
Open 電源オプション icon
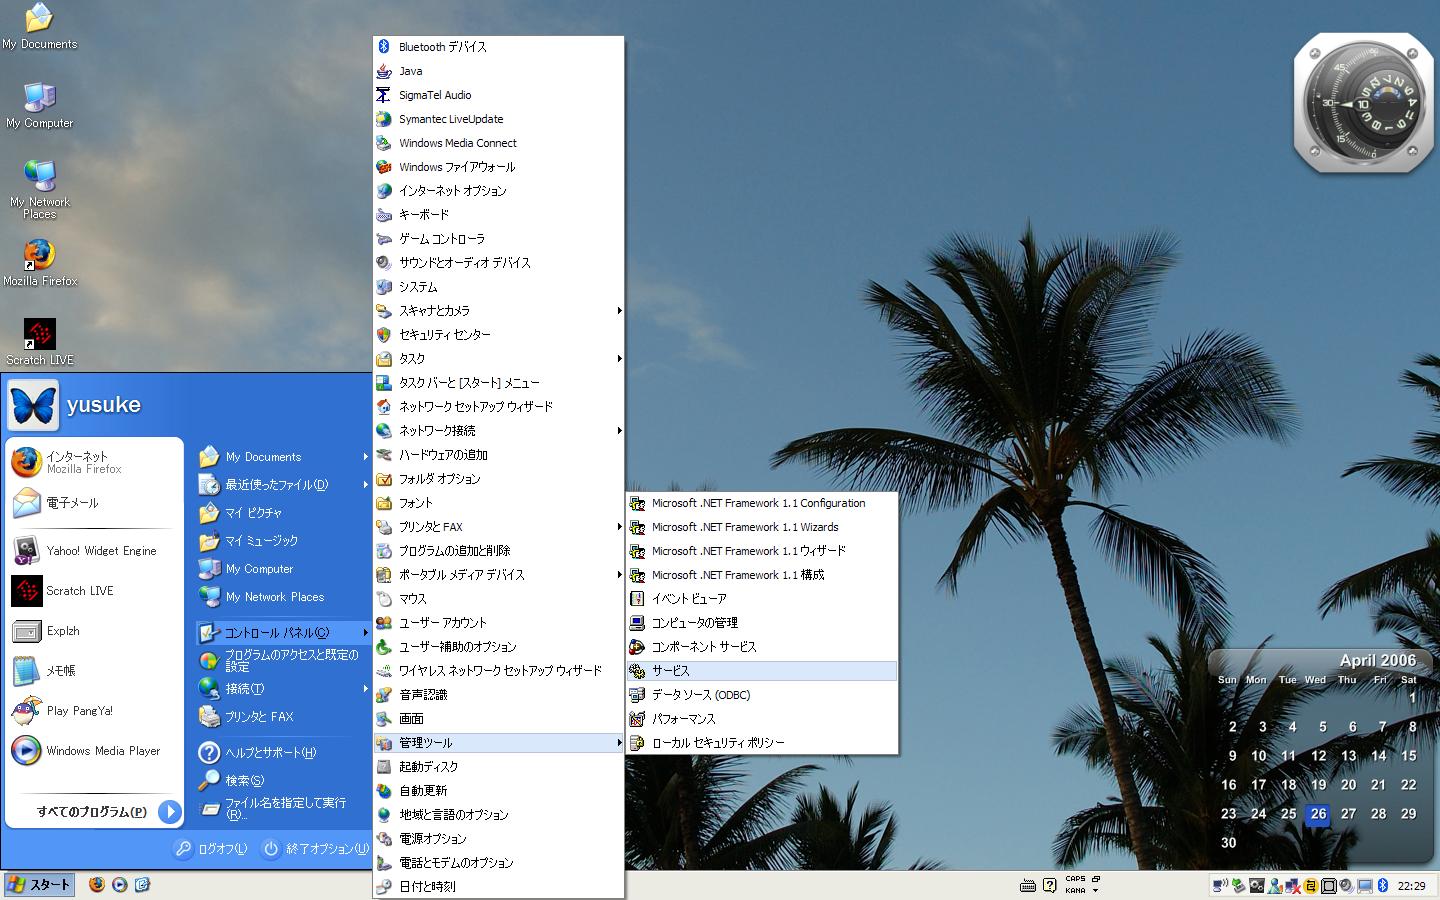383,839
